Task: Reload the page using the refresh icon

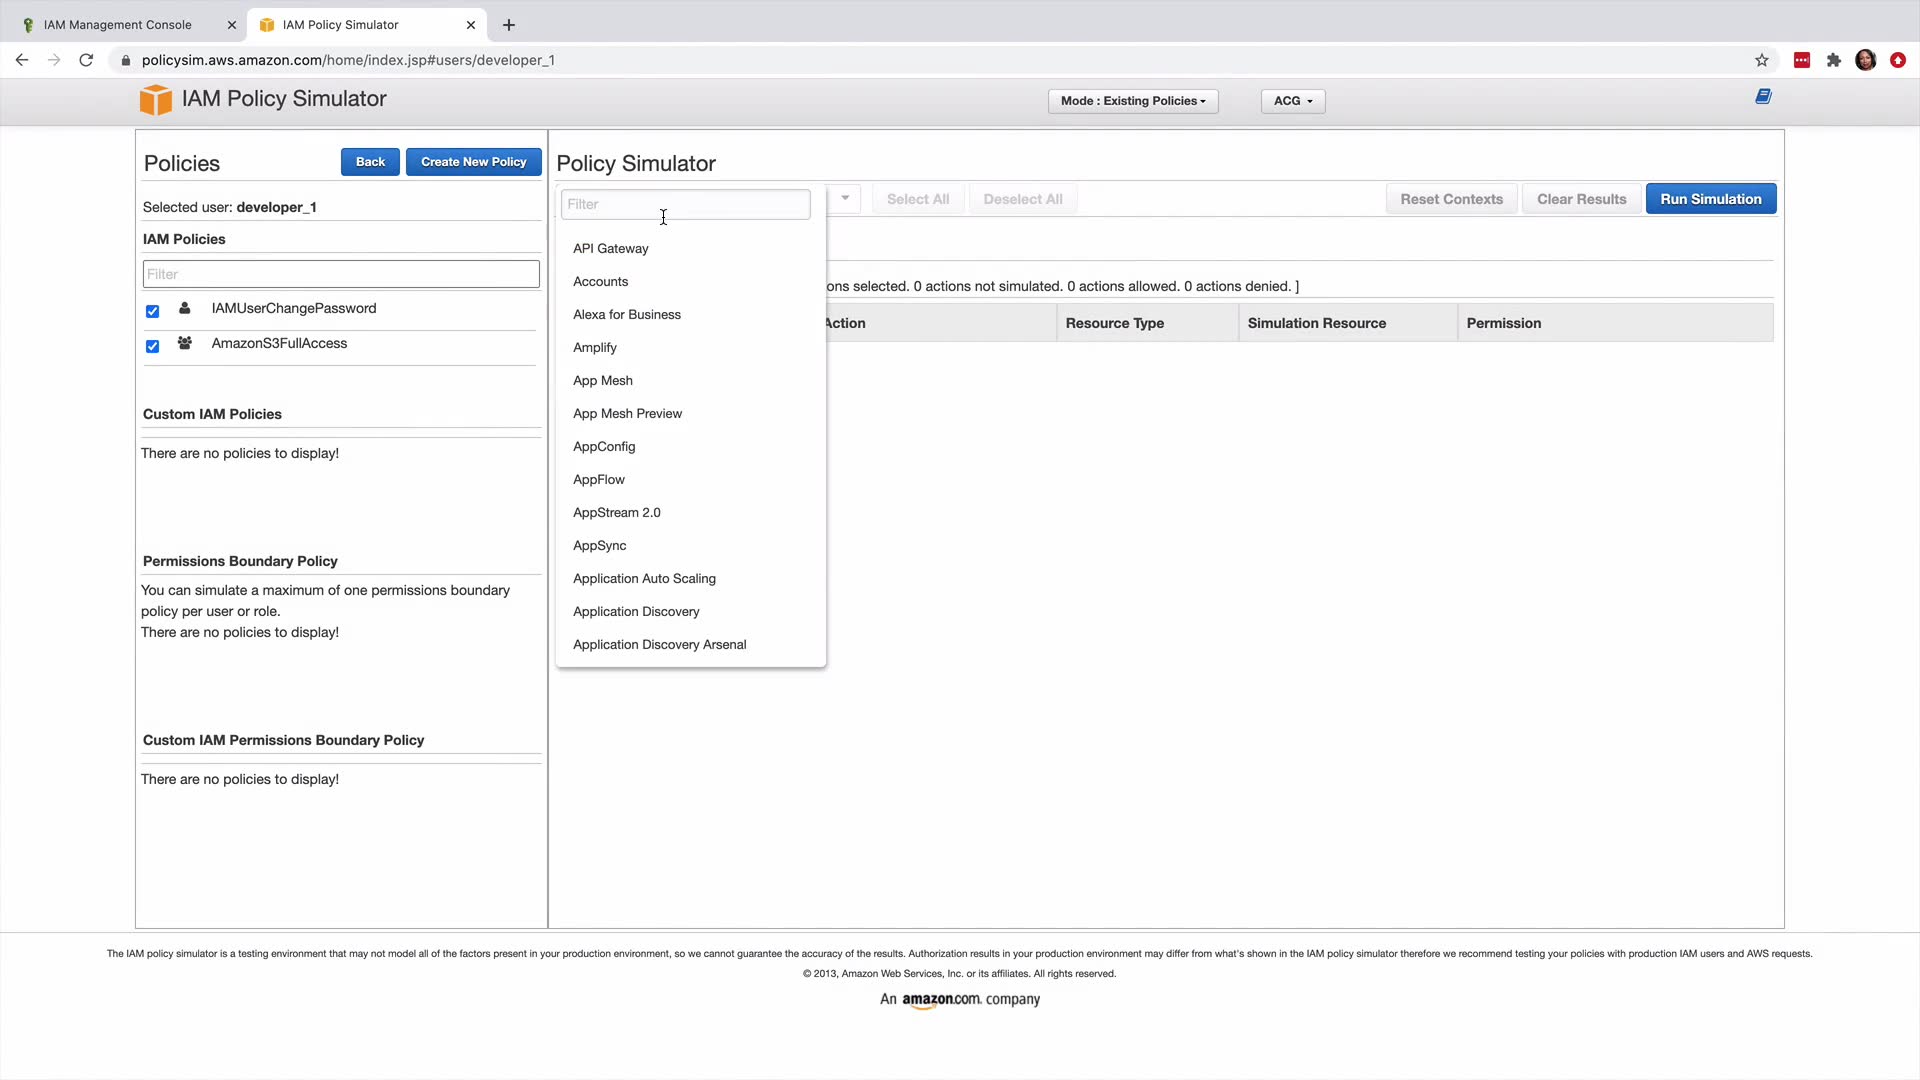Action: [x=86, y=60]
